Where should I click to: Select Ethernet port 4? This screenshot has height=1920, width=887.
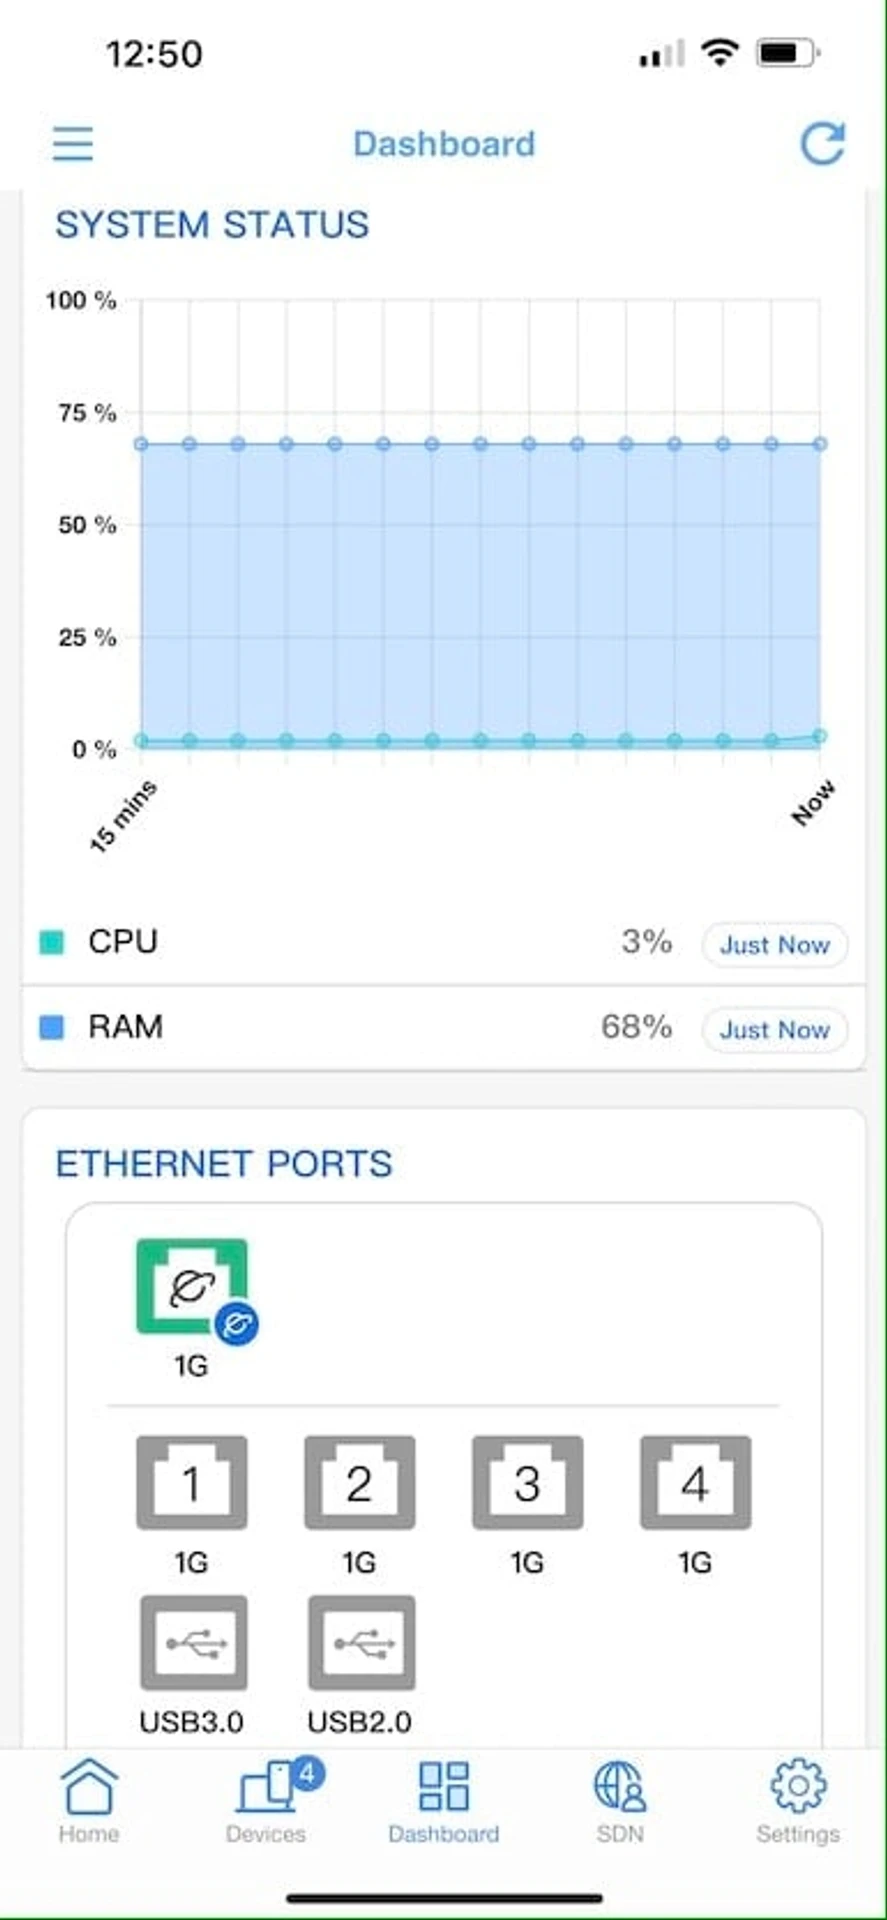(x=696, y=1483)
